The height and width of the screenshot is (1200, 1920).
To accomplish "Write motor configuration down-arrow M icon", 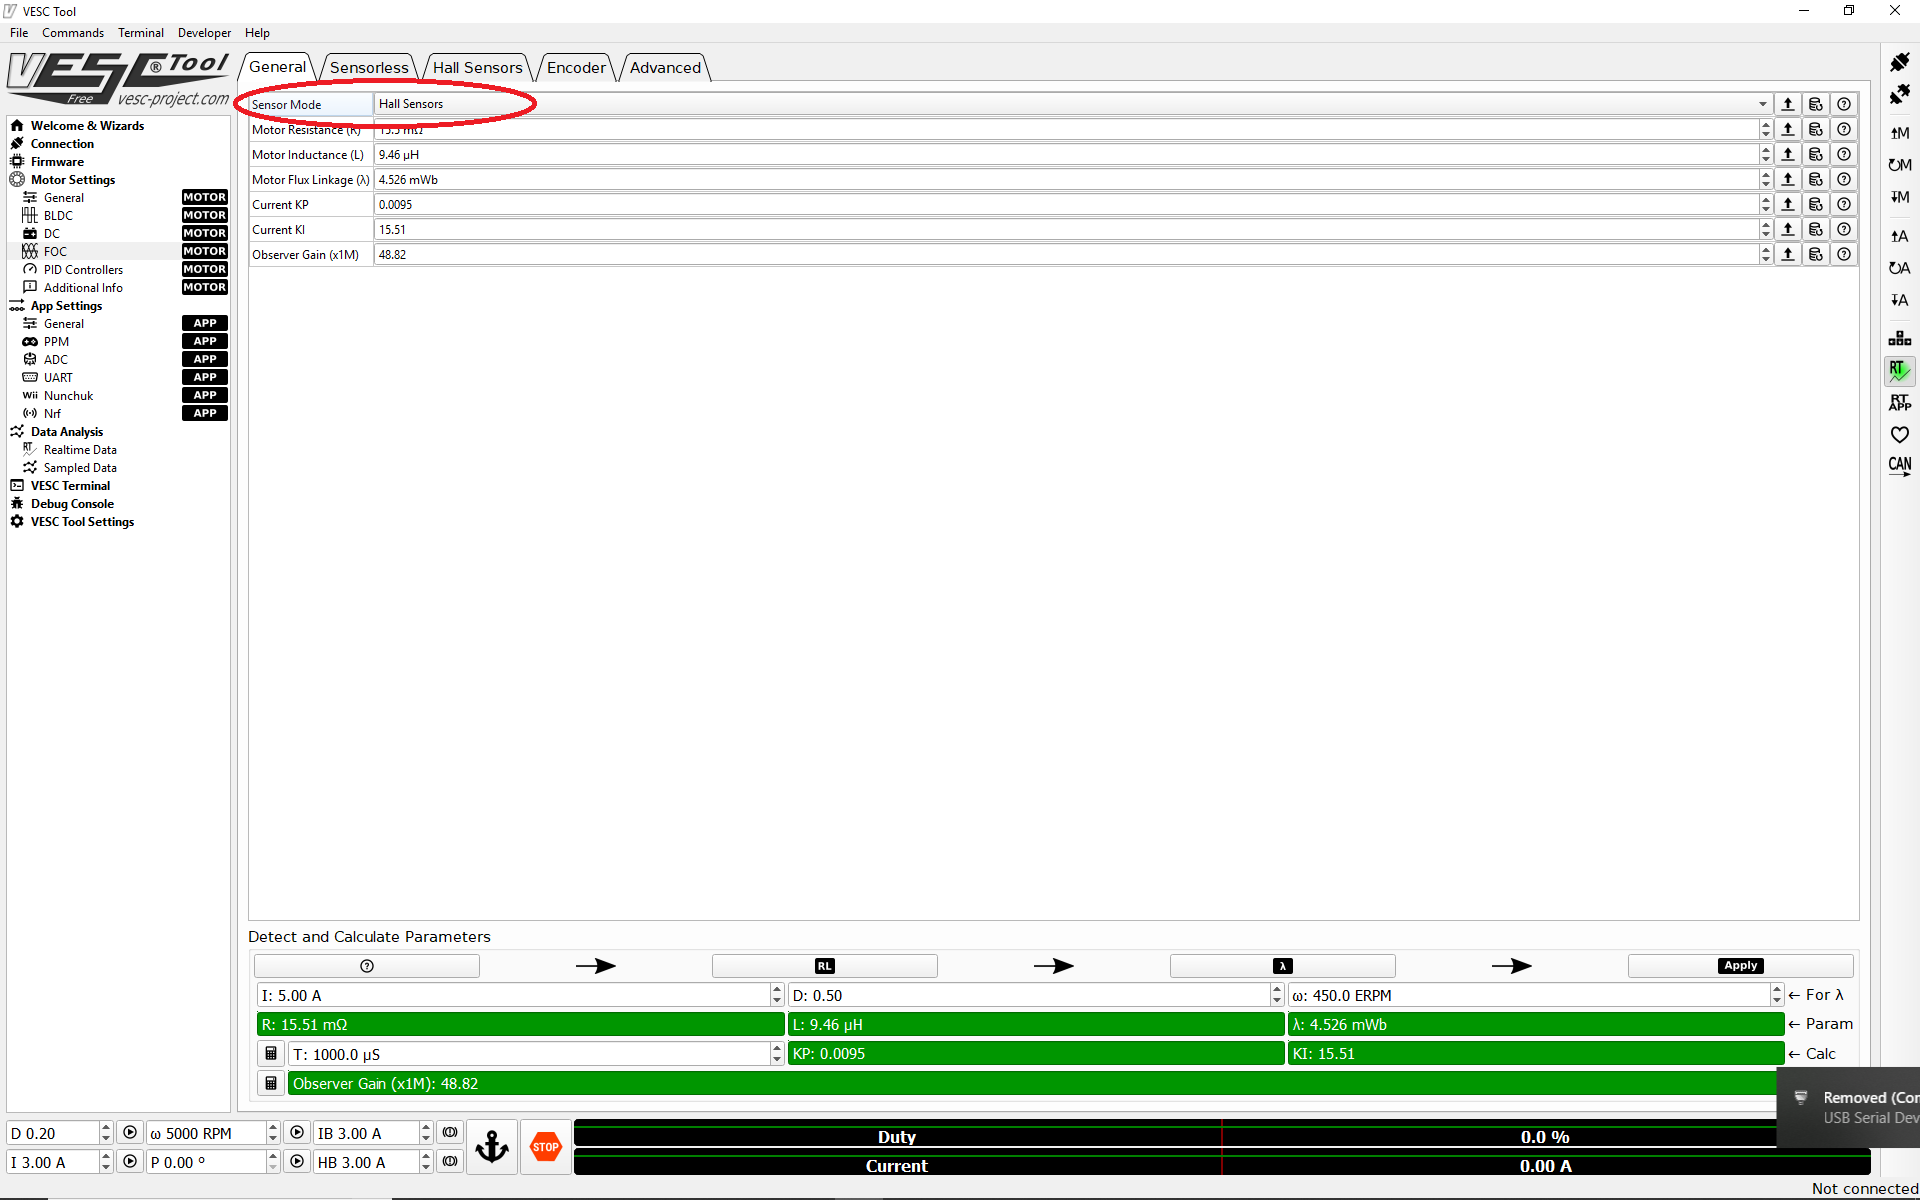I will pyautogui.click(x=1899, y=197).
